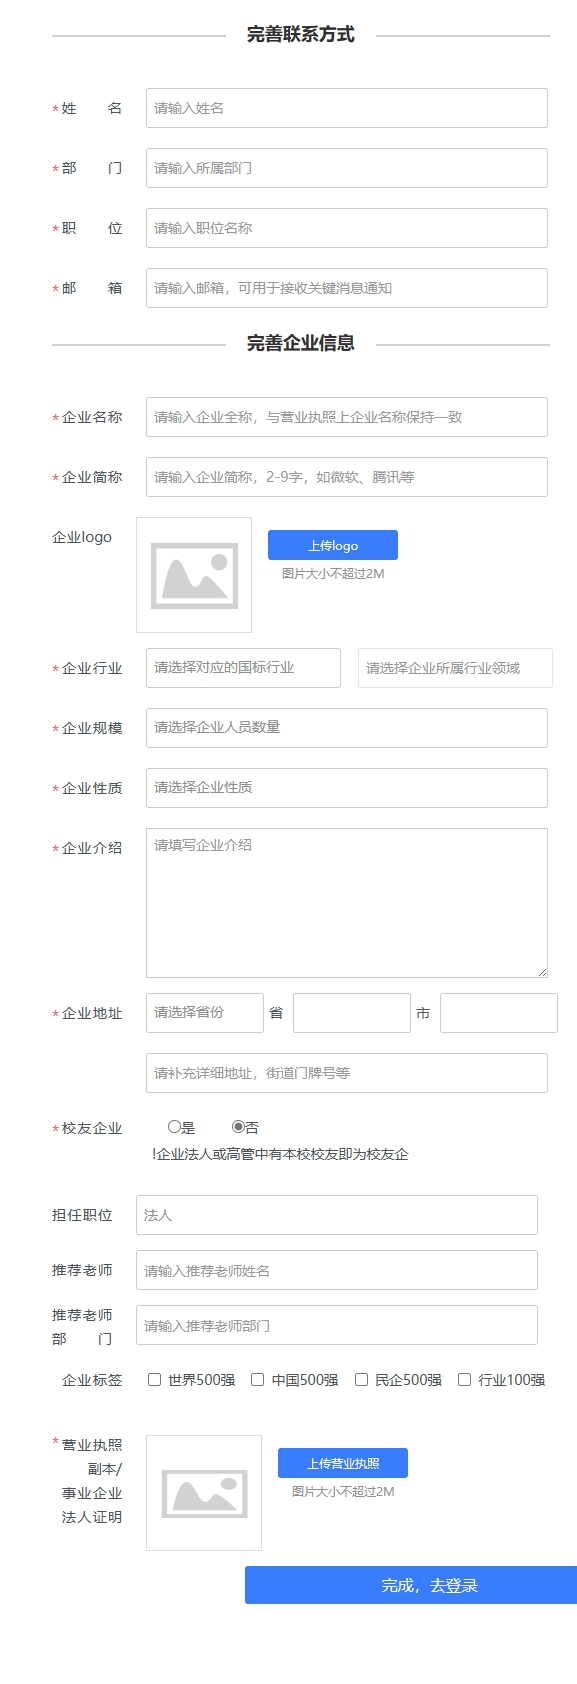Check the 民企500强 tag

[x=360, y=1379]
